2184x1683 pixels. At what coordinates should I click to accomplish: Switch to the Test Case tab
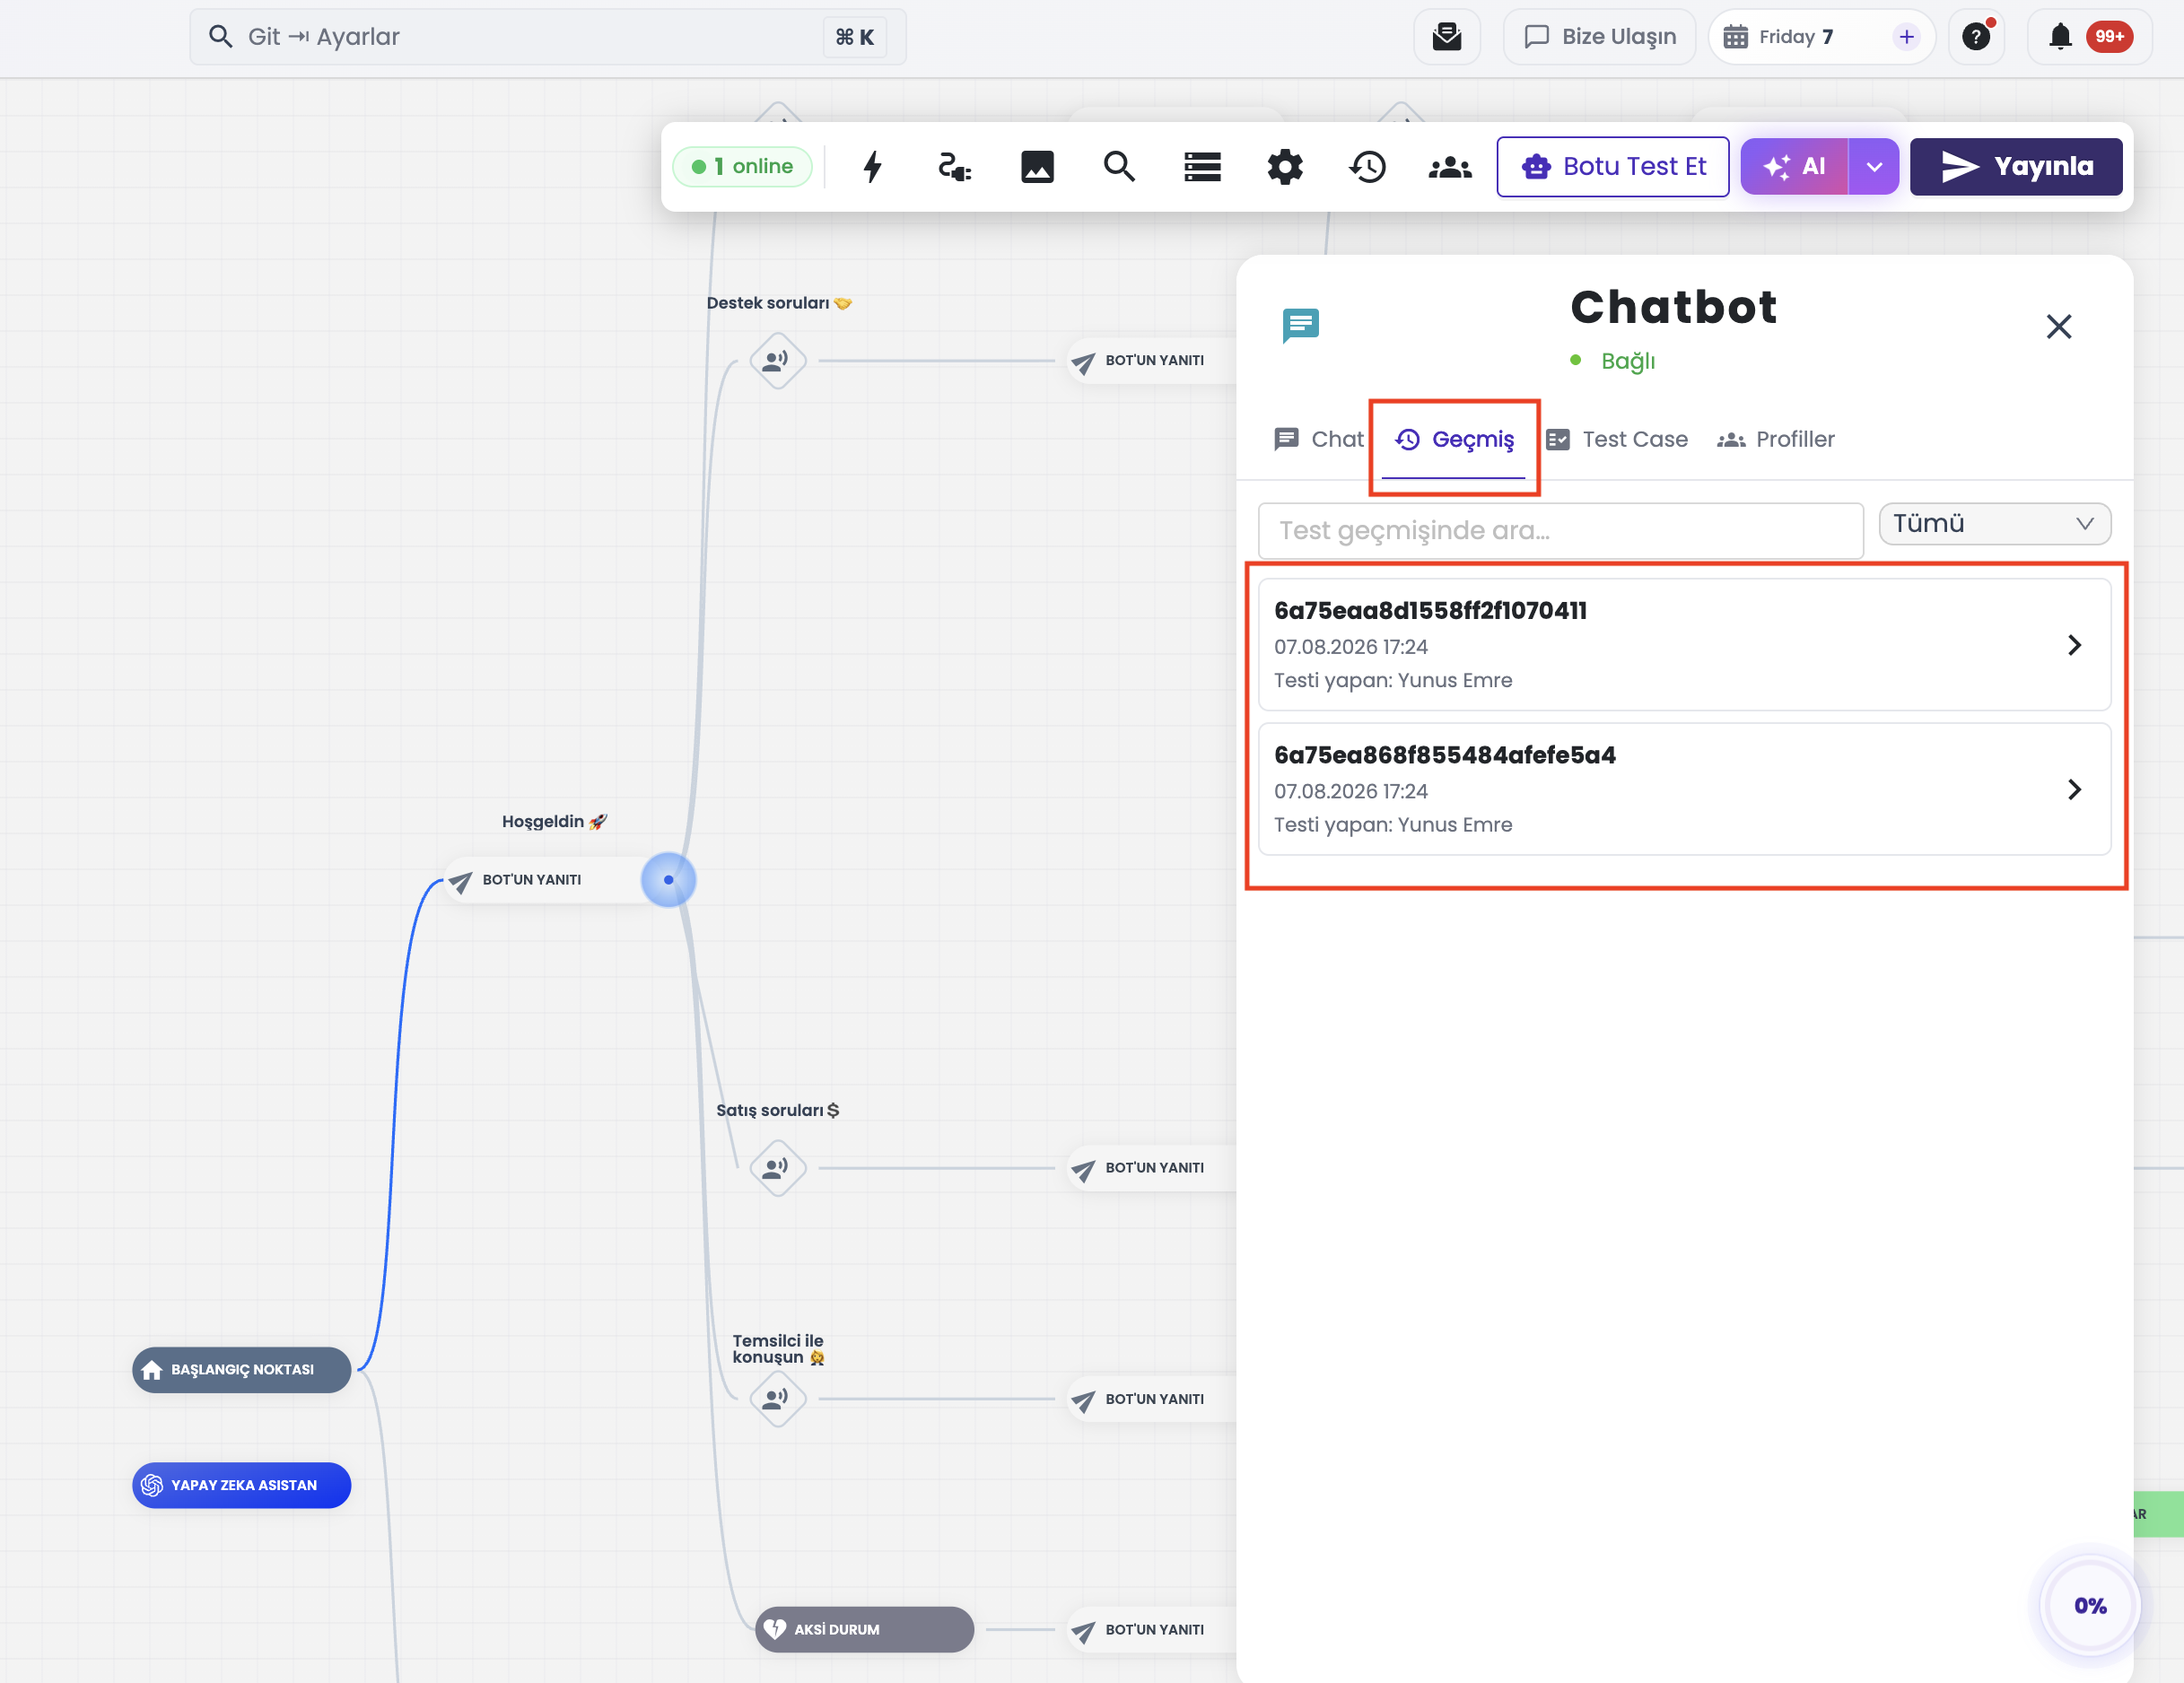(1616, 439)
